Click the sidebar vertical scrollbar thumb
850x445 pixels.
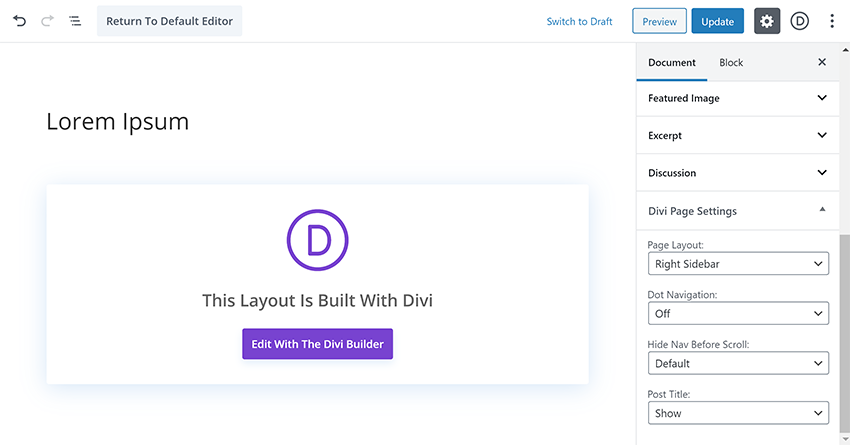[845, 333]
